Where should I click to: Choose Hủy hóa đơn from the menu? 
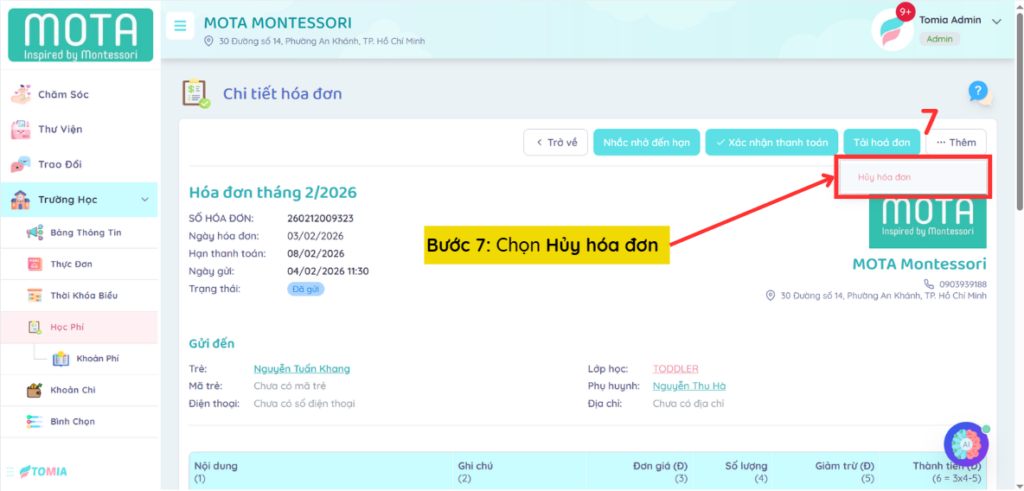pyautogui.click(x=884, y=177)
